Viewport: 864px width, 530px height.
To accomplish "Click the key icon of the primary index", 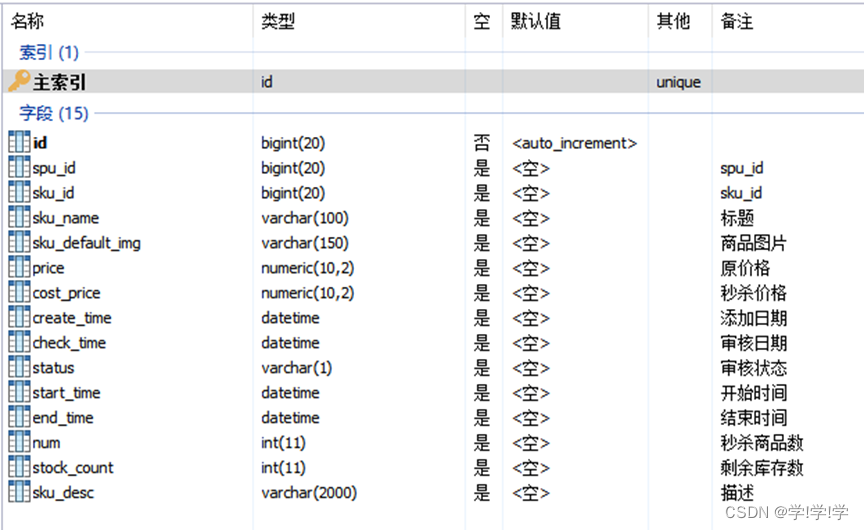I will pos(19,81).
